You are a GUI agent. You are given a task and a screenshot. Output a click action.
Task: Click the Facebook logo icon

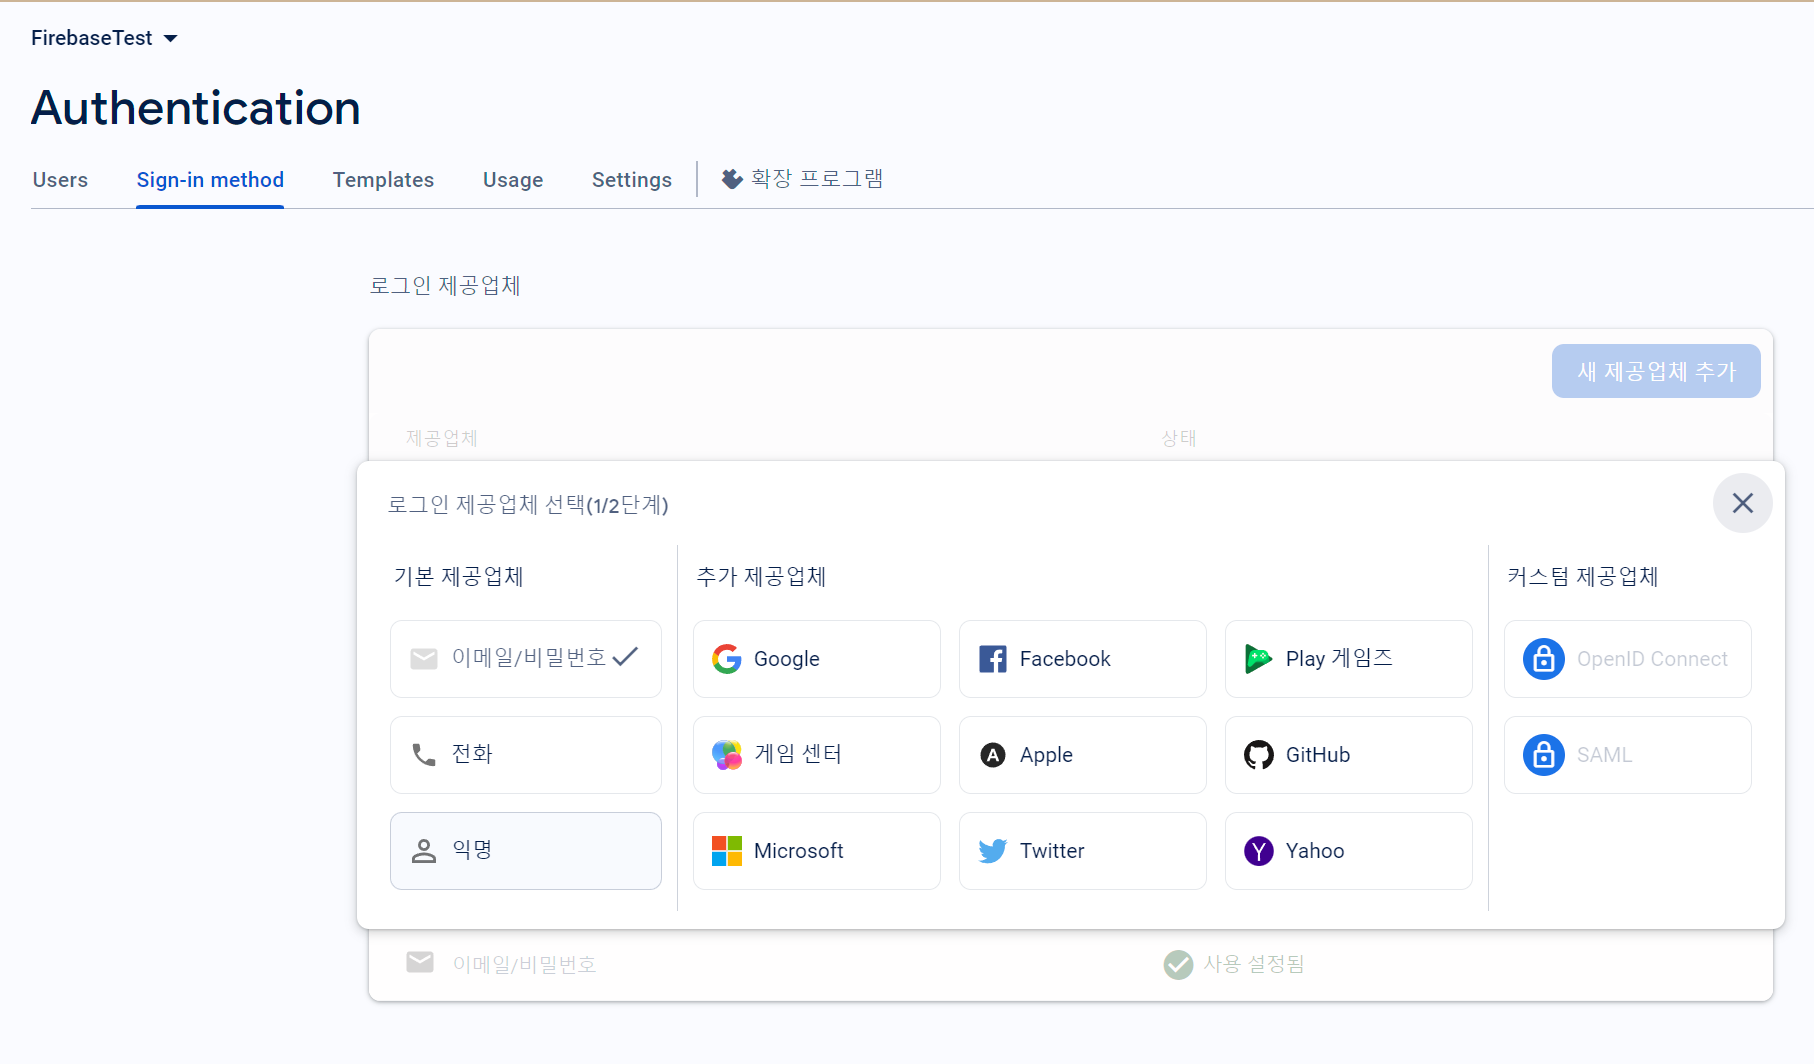[x=993, y=659]
